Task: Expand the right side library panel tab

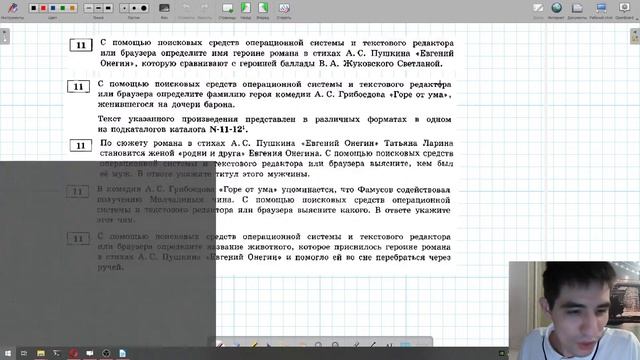Action: point(635,36)
